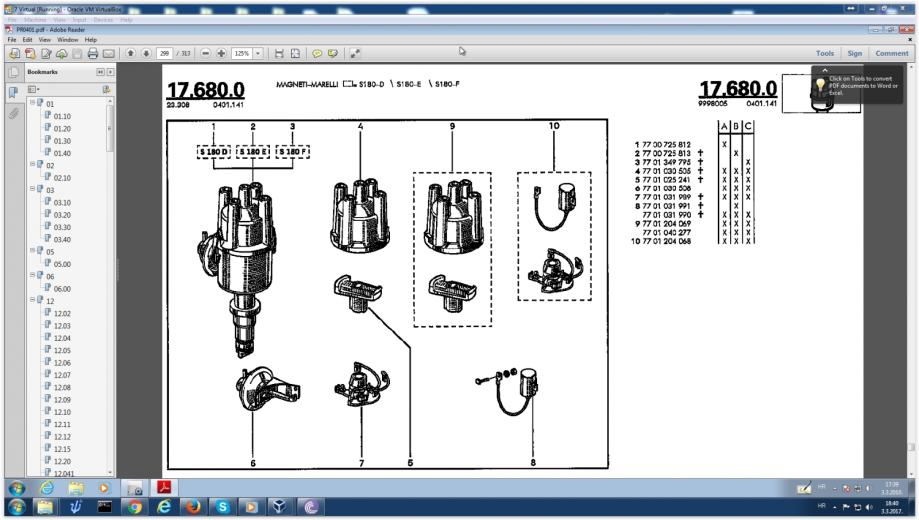Image resolution: width=919 pixels, height=520 pixels.
Task: Zoom out with the minus button
Action: (x=206, y=53)
